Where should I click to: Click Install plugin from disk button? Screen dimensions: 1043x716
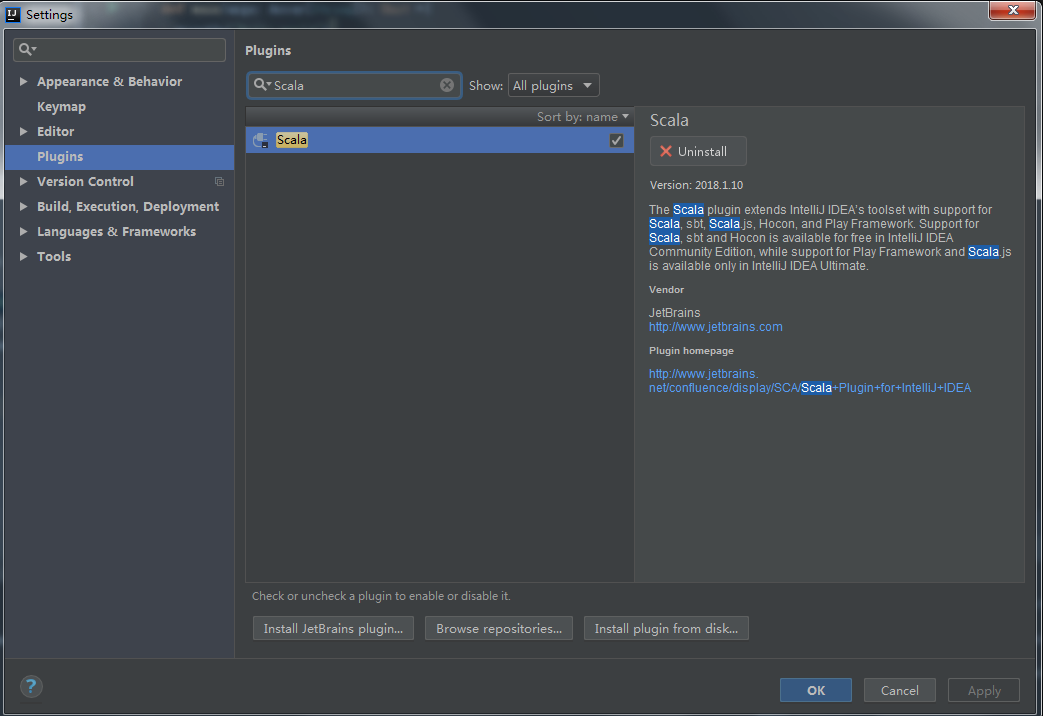[x=666, y=628]
